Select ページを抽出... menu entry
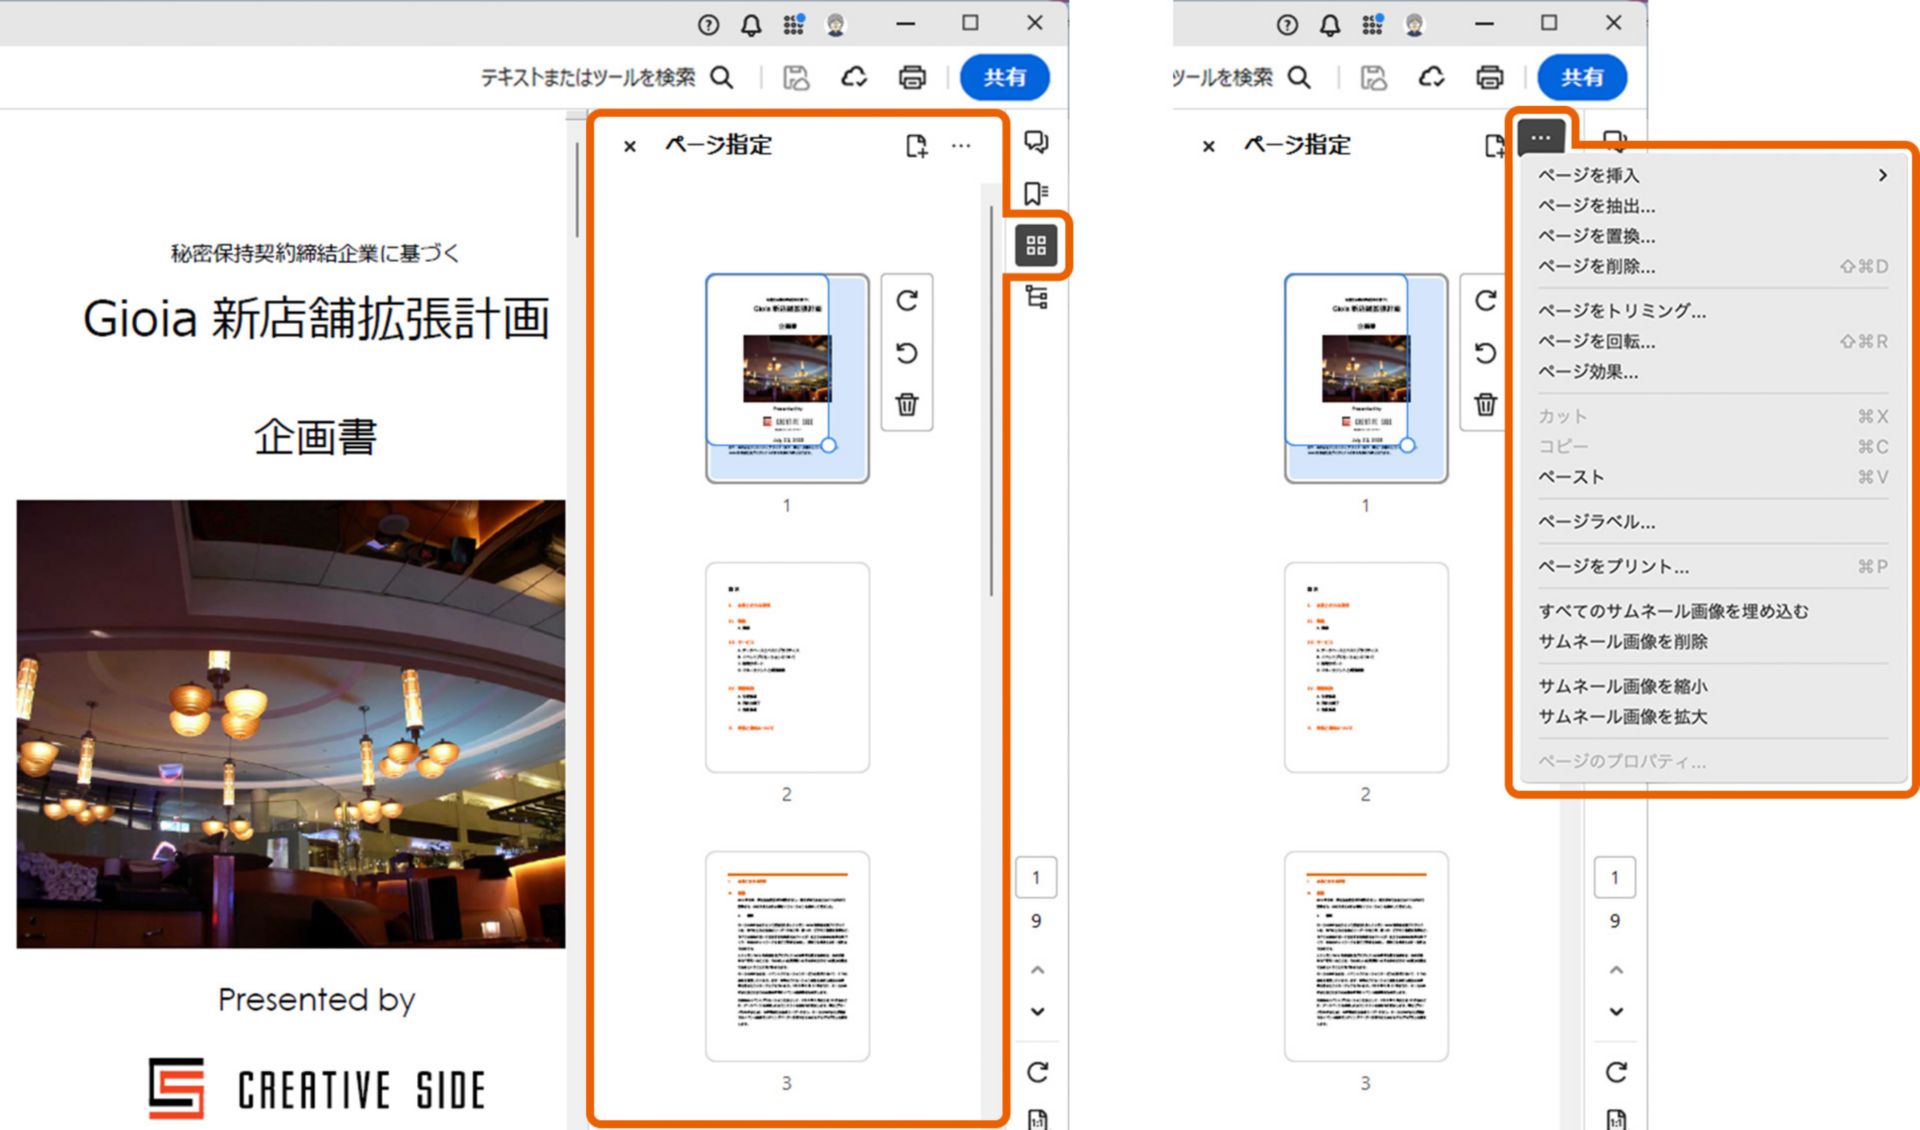Image resolution: width=1920 pixels, height=1130 pixels. click(1596, 206)
